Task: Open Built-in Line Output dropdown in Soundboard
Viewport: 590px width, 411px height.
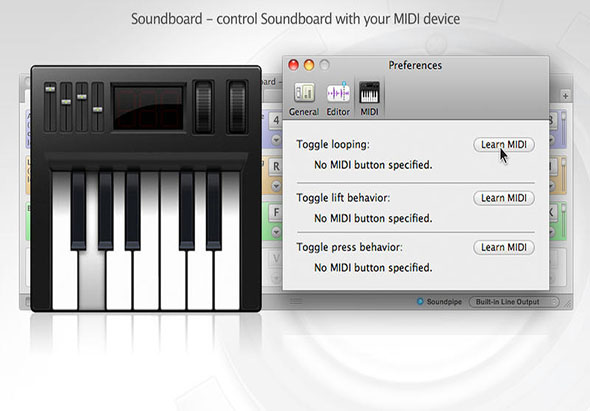Action: pyautogui.click(x=514, y=302)
